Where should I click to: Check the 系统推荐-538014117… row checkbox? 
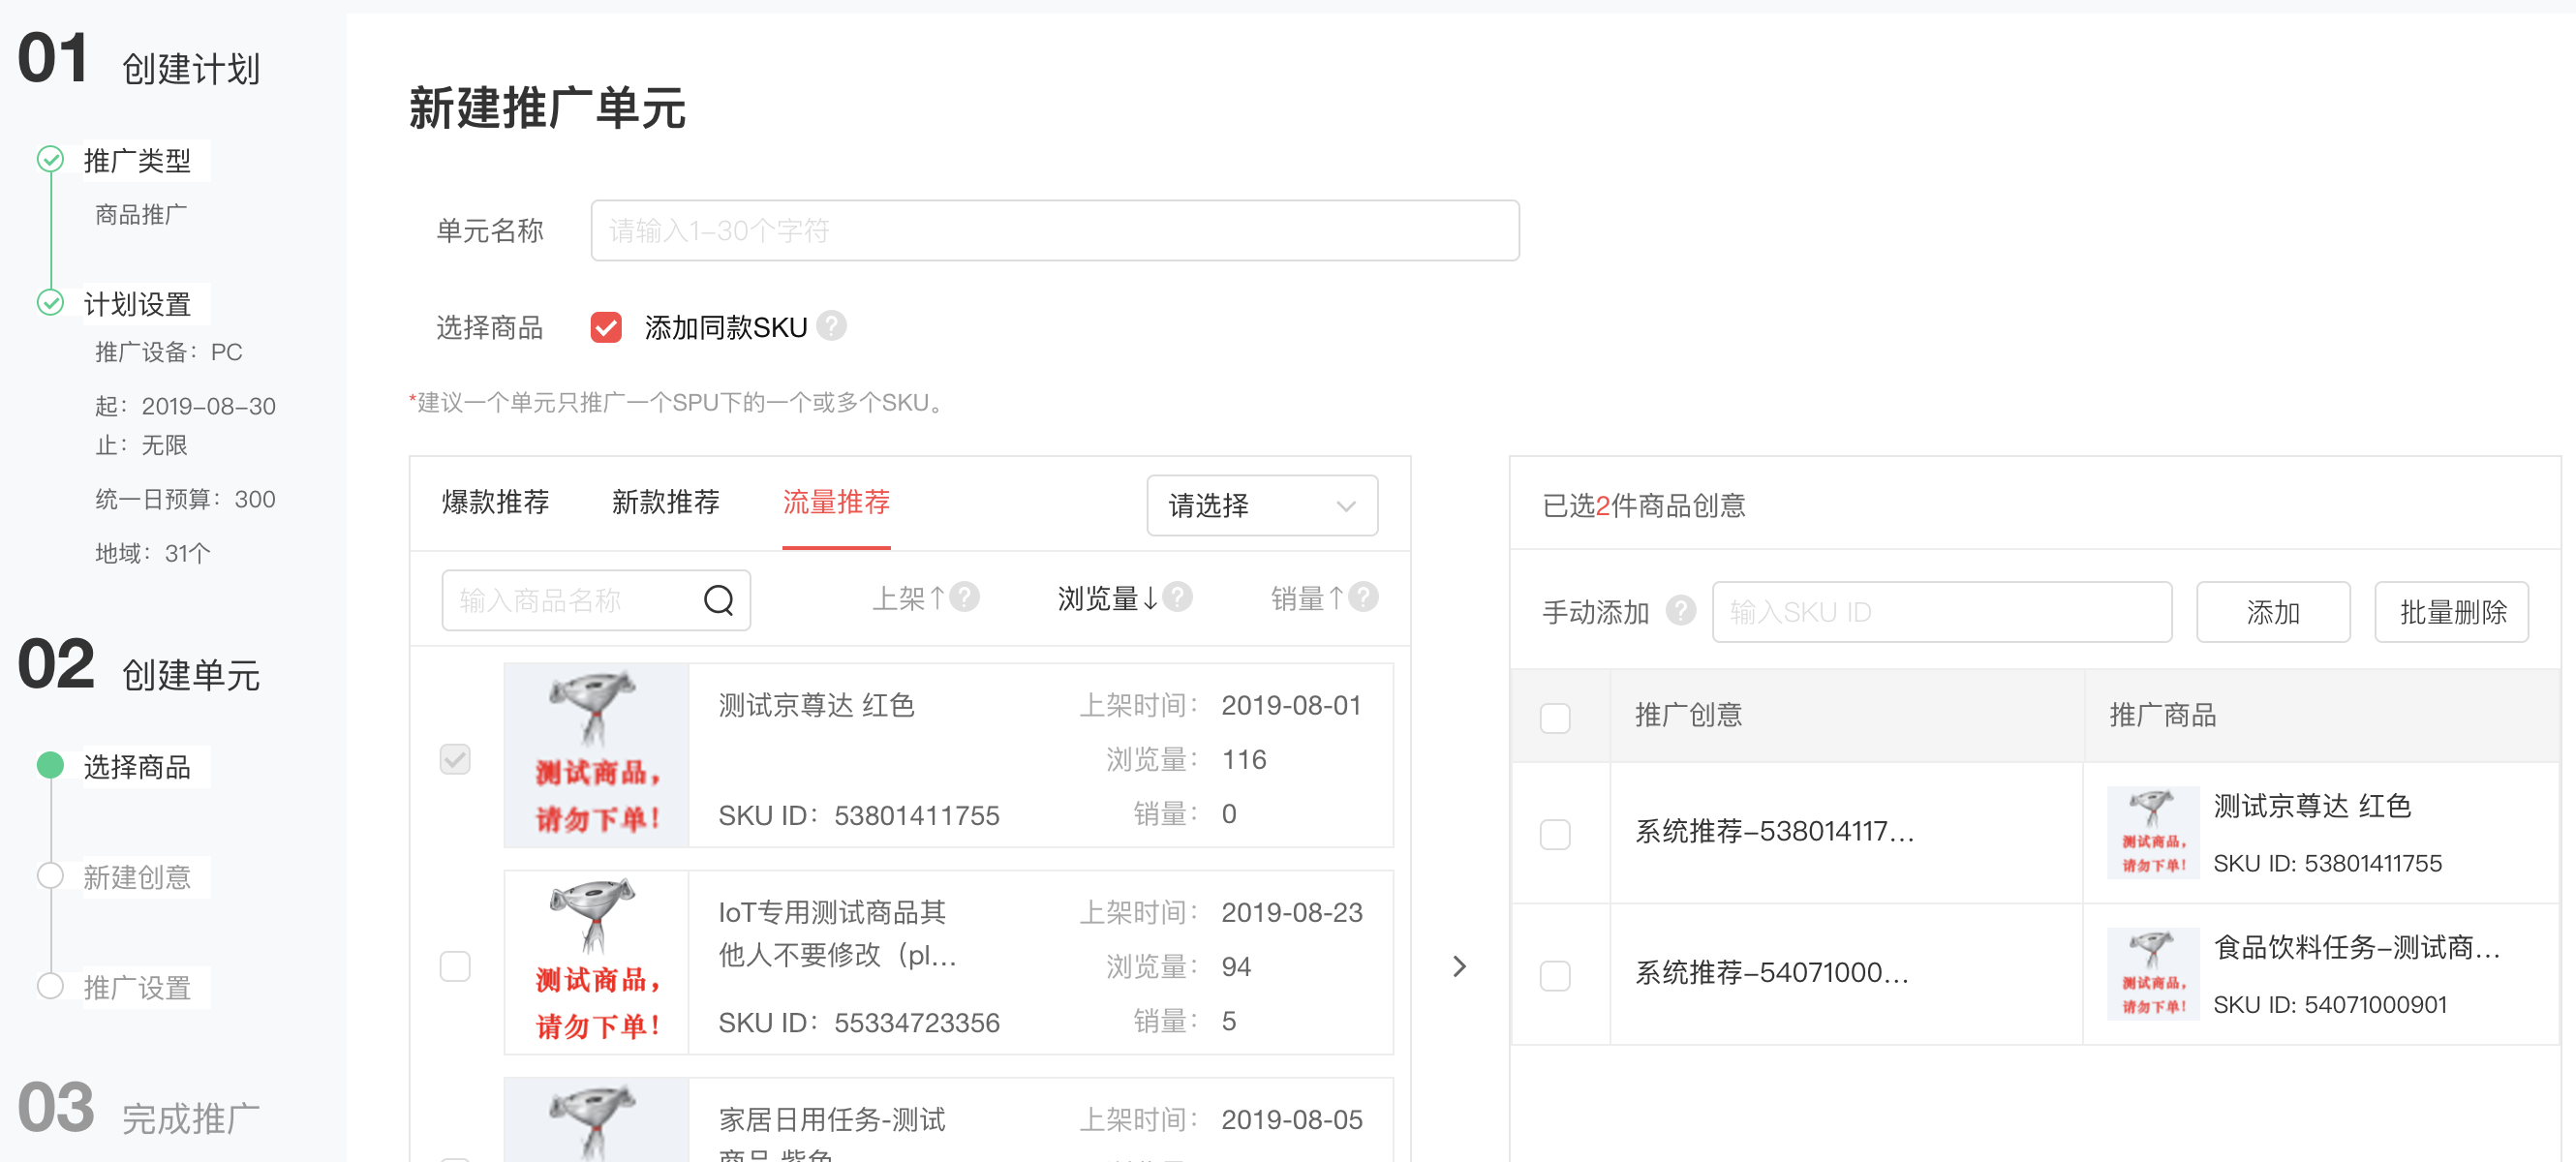(x=1555, y=834)
